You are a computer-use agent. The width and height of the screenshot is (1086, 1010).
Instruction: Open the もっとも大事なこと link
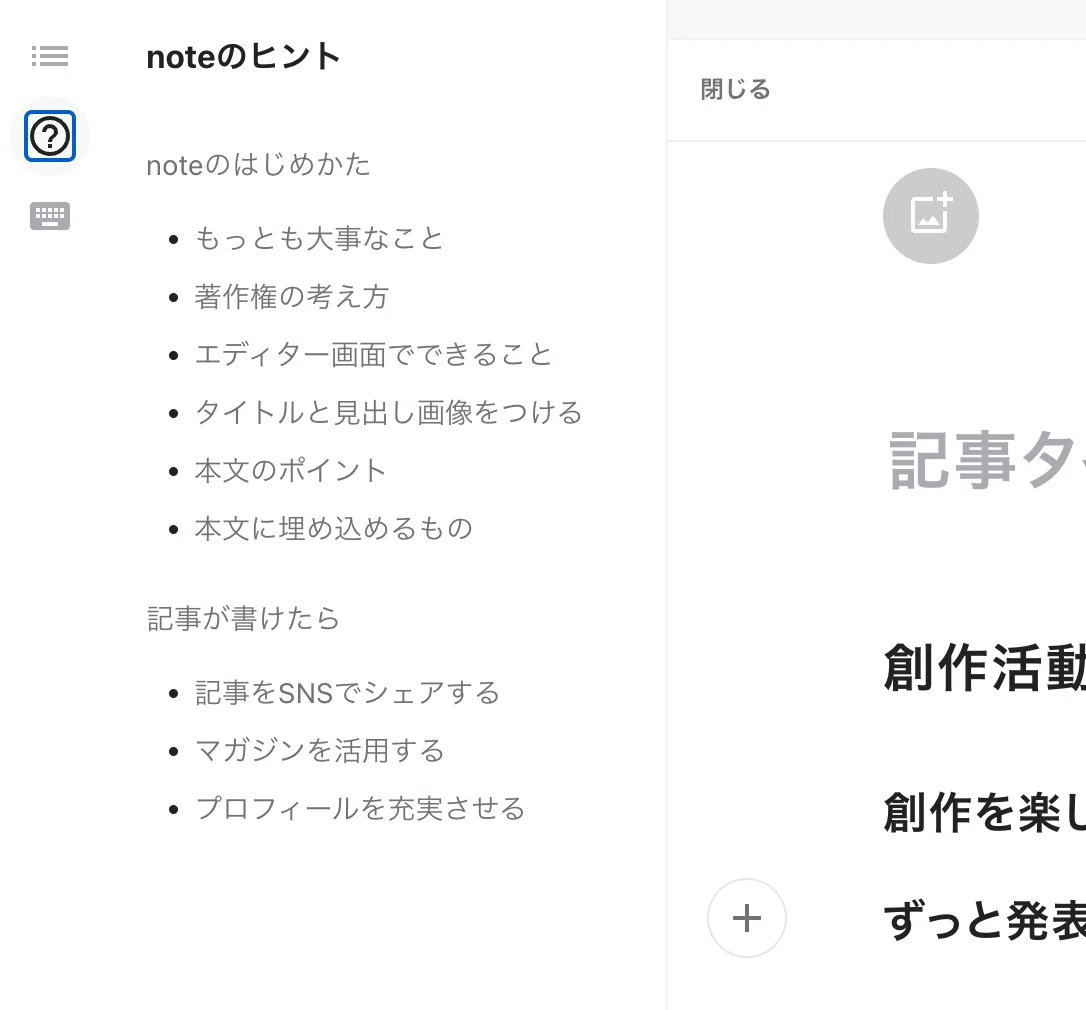[x=319, y=238]
